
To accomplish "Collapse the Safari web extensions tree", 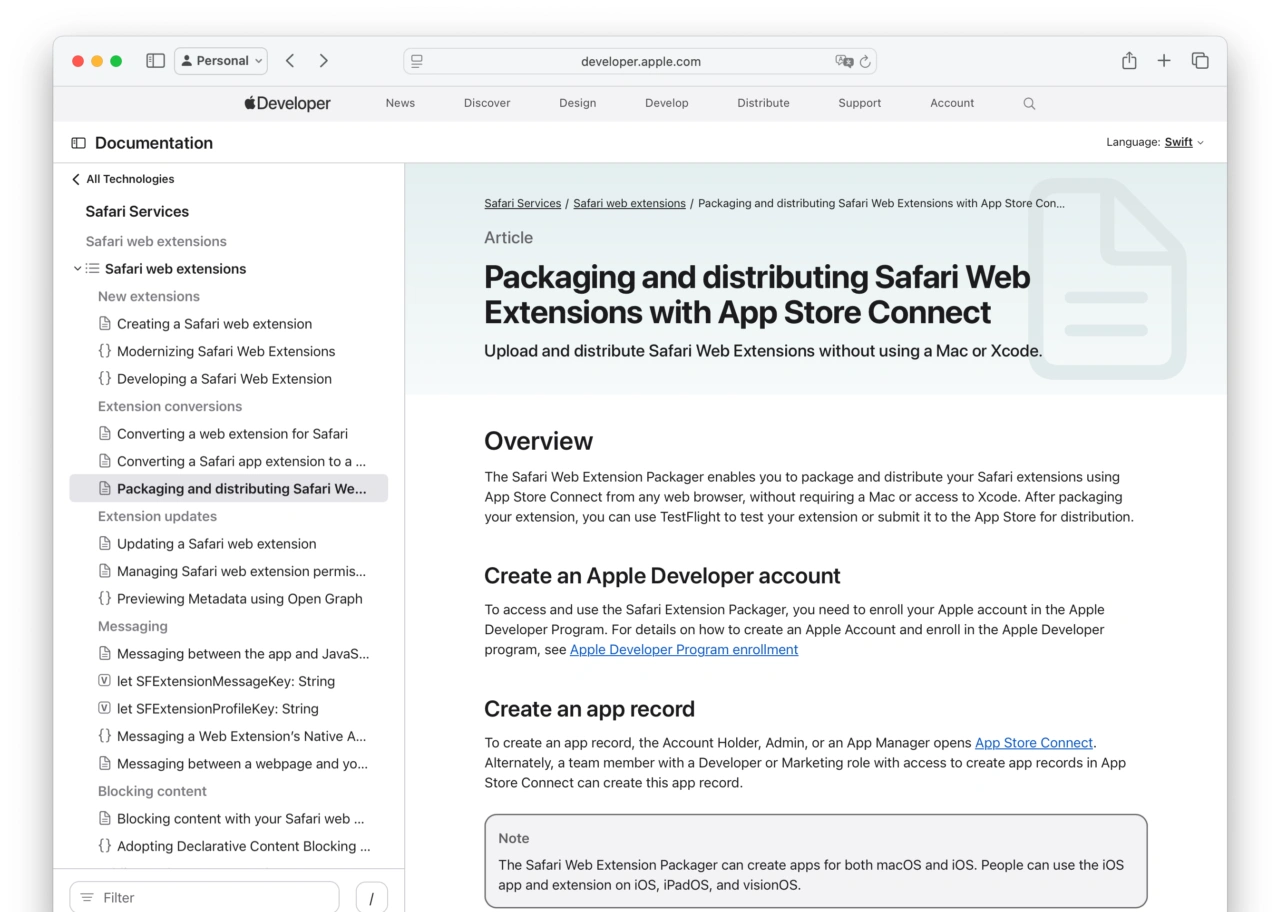I will tap(77, 269).
